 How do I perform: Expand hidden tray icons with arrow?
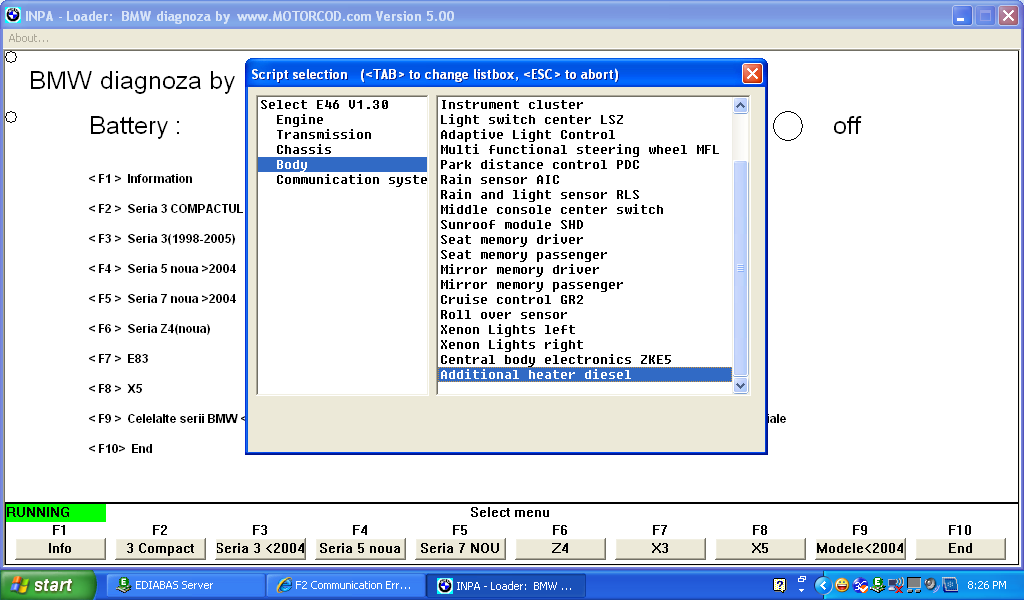[823, 585]
